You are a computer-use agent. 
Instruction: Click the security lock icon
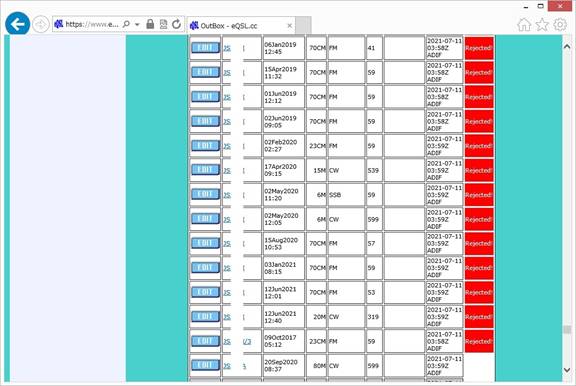coord(150,24)
